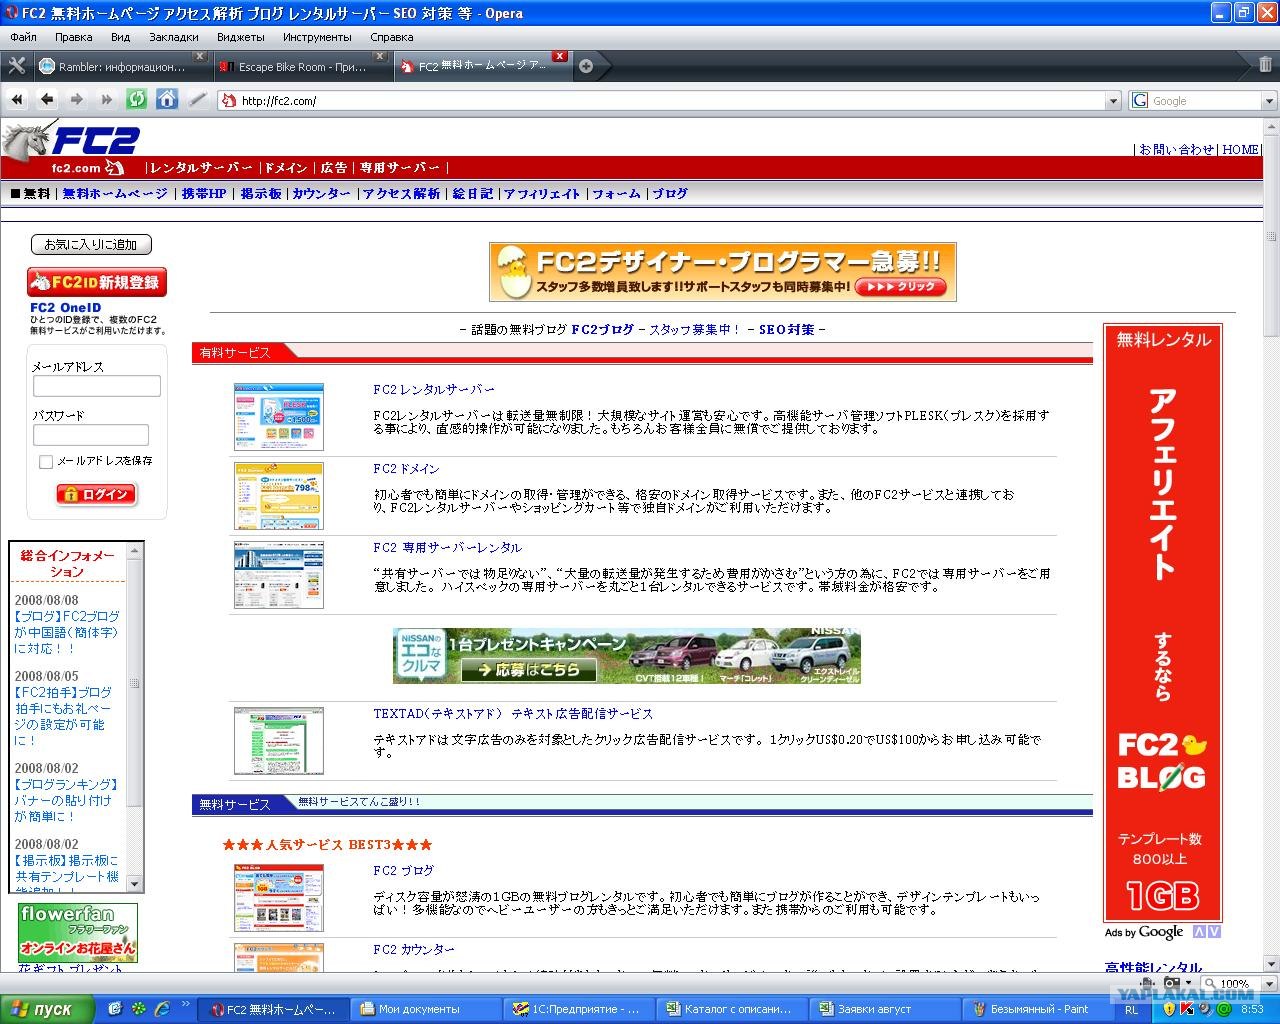
Task: Click the news box scrollbar thumb
Action: click(134, 684)
